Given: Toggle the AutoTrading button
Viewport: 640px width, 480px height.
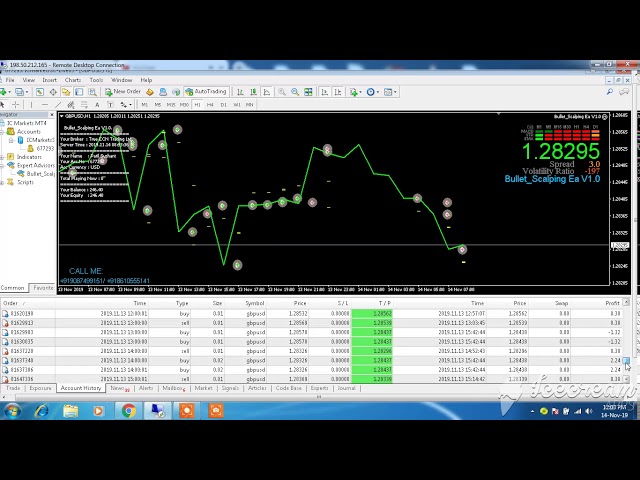Looking at the screenshot, I should (x=206, y=91).
